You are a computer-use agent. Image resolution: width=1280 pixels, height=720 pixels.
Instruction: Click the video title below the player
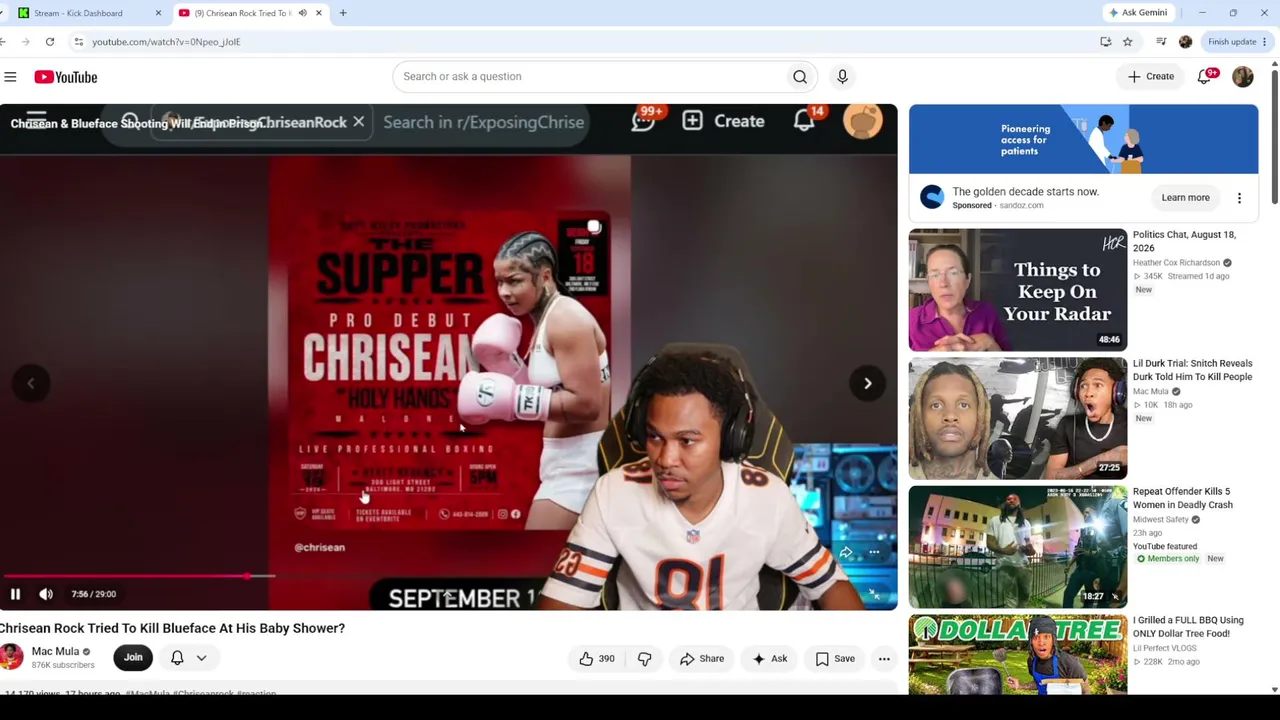pyautogui.click(x=173, y=628)
